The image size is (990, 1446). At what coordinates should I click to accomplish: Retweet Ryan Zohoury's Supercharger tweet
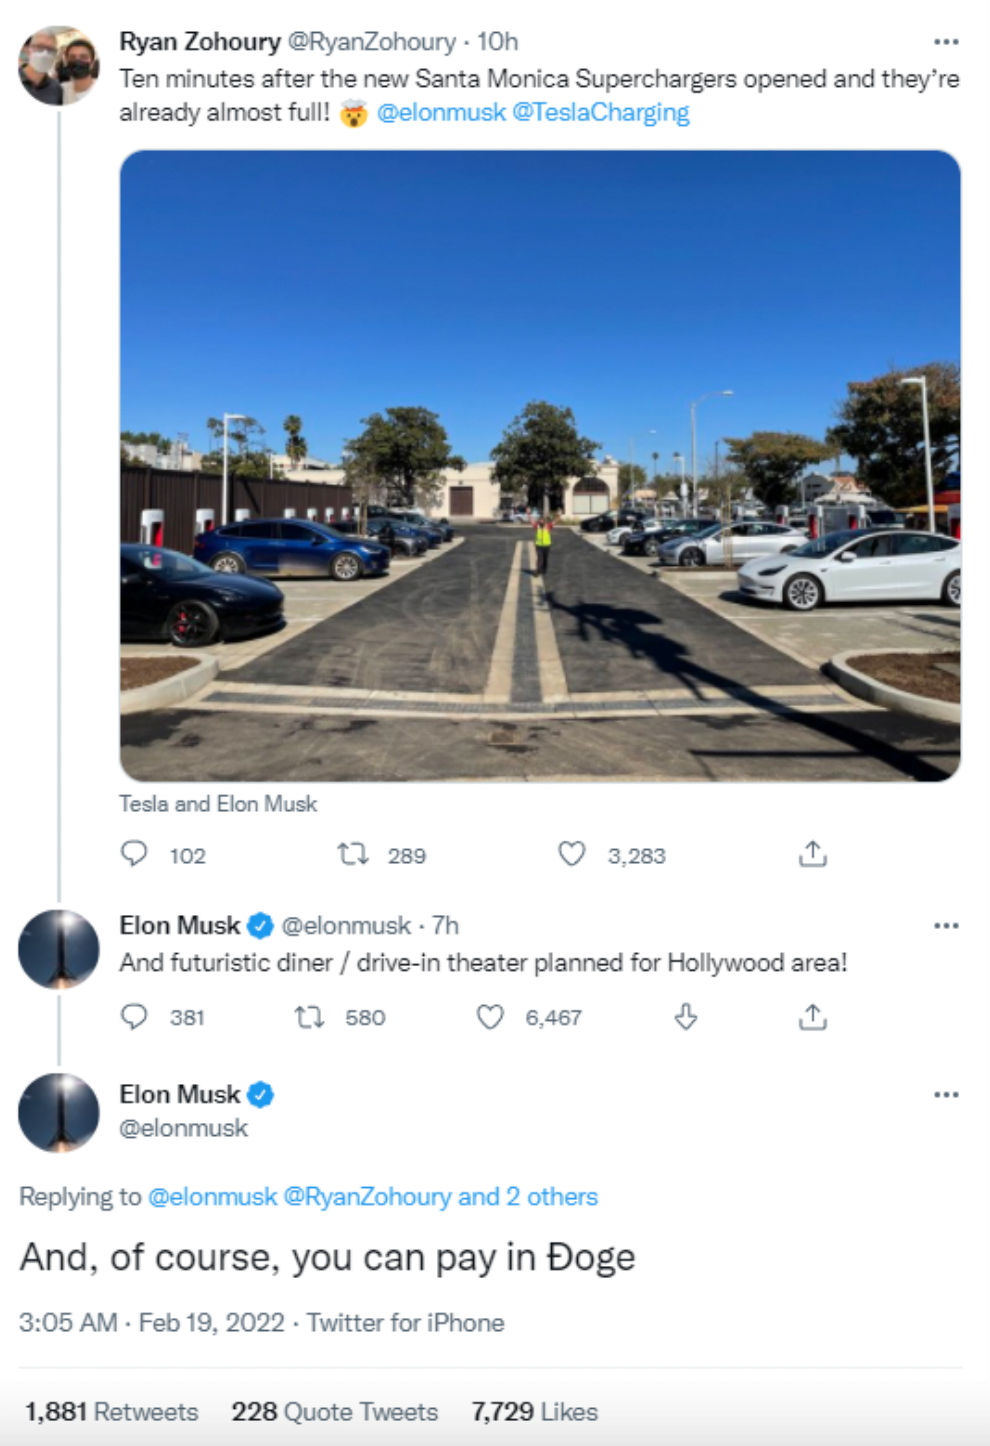click(353, 854)
